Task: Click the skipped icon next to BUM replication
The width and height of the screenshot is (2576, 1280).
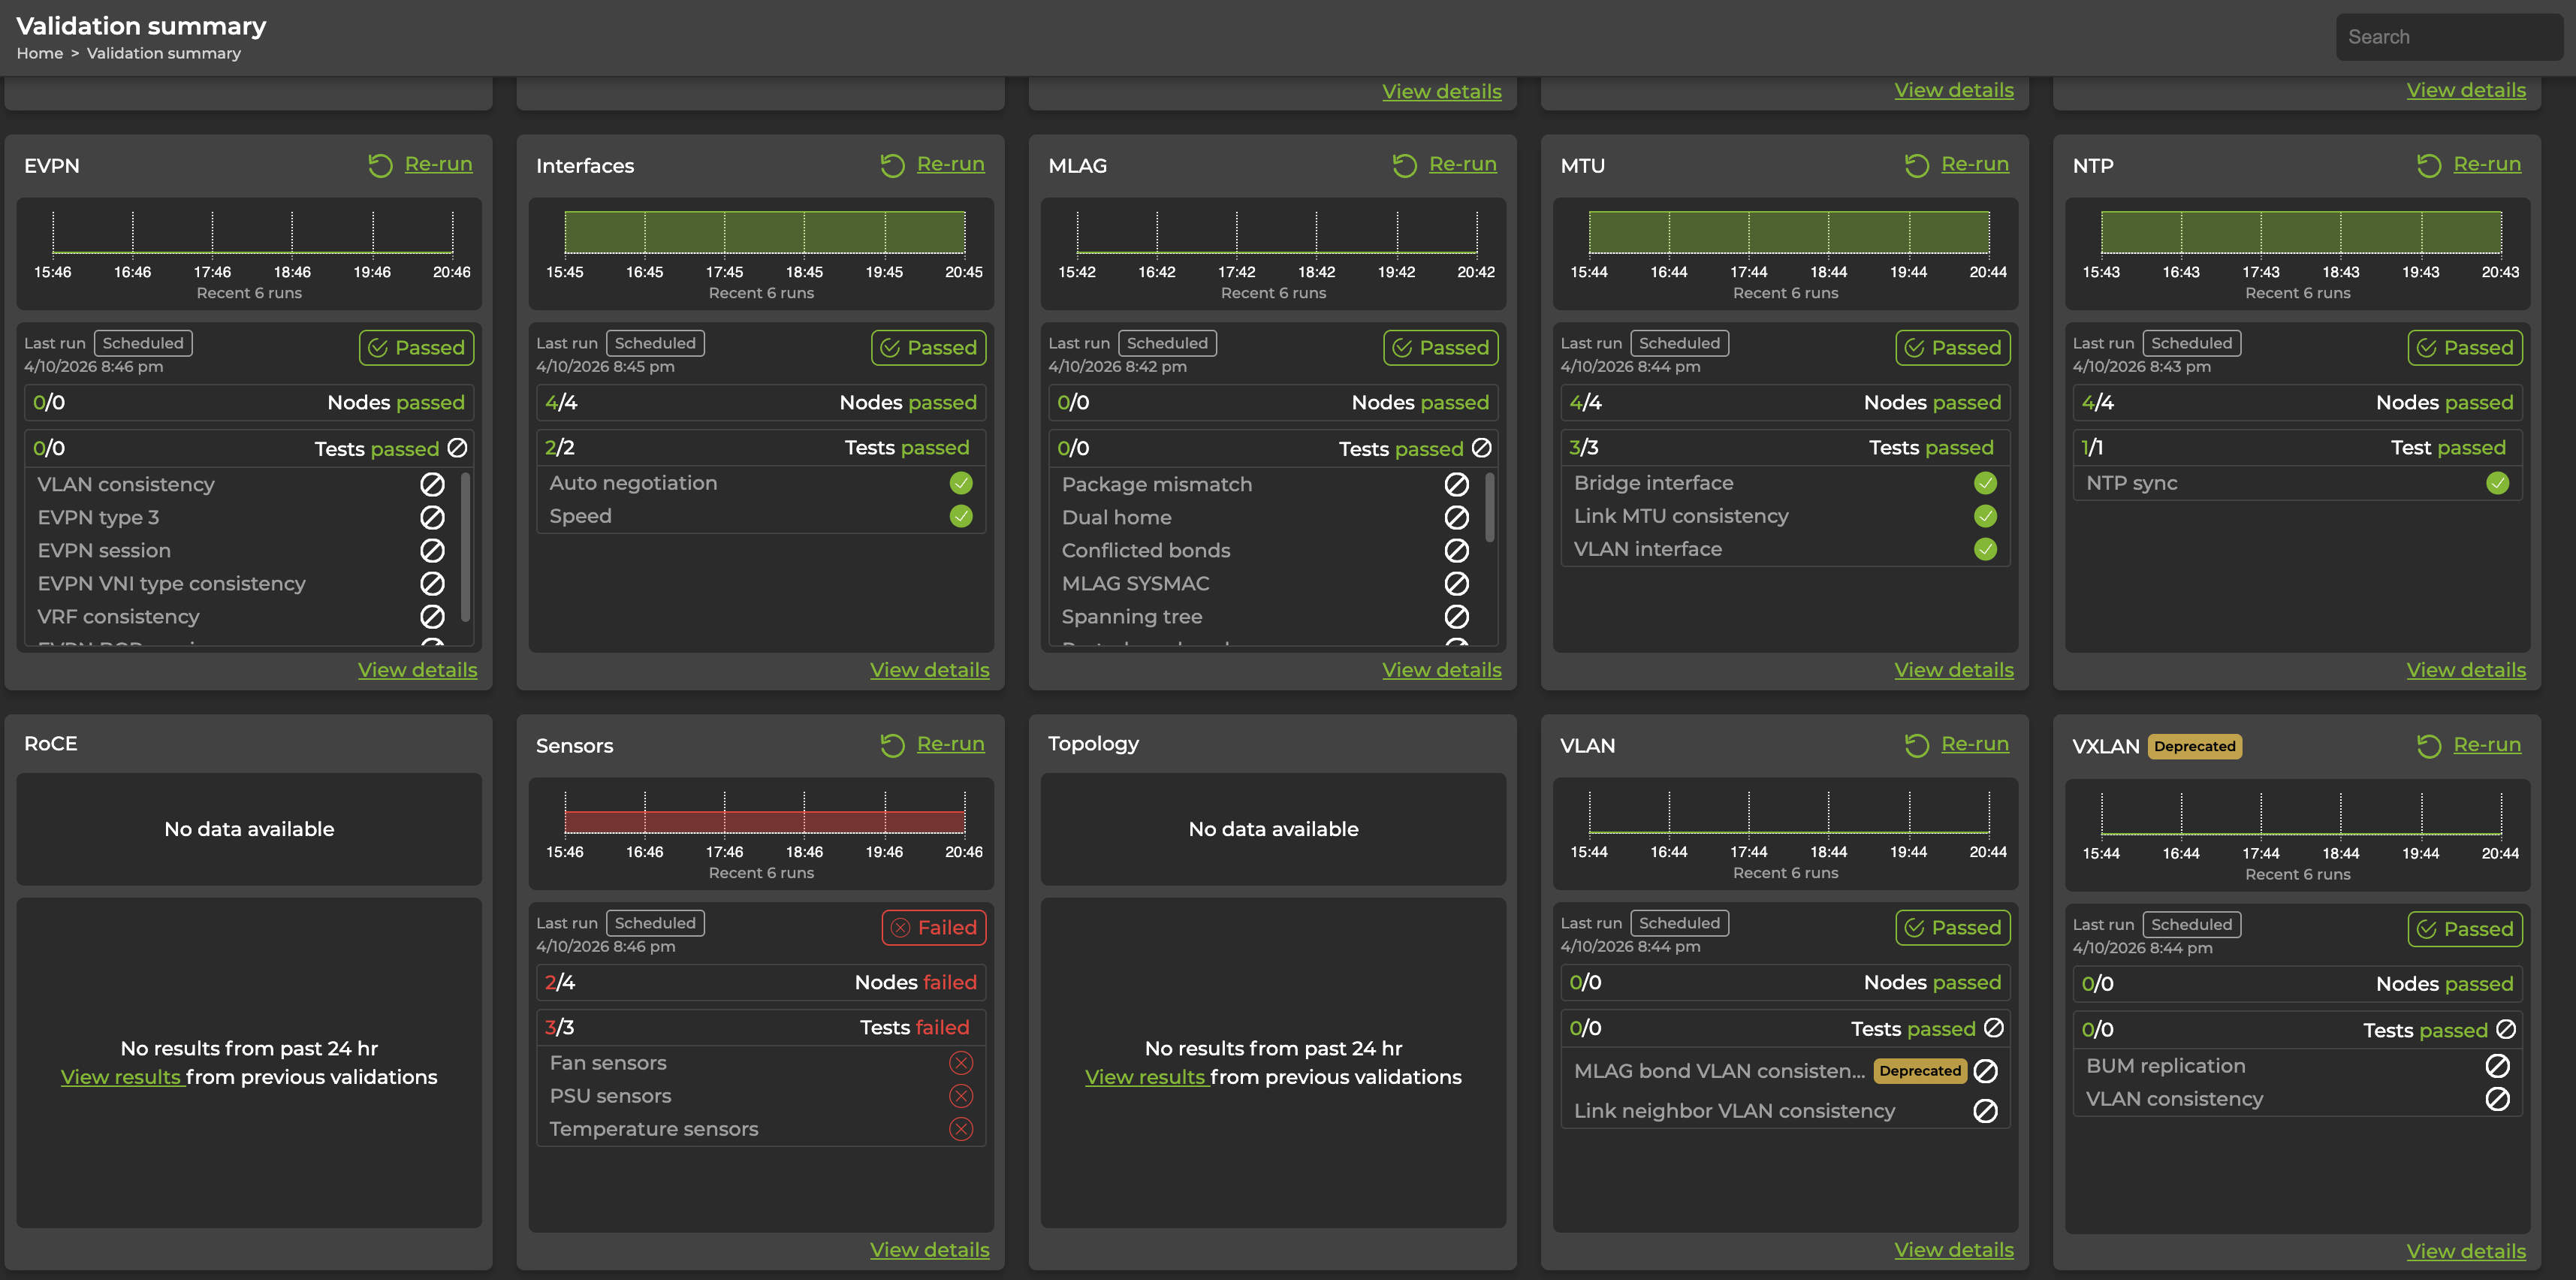Action: (2497, 1066)
